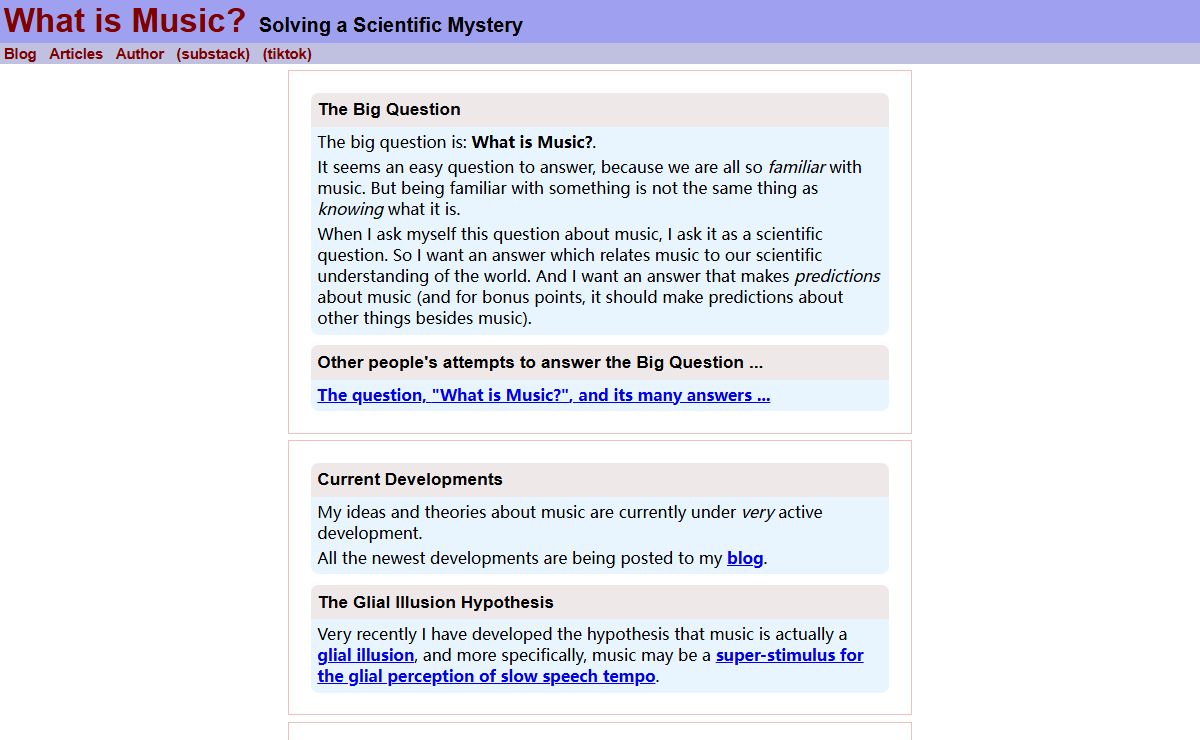The image size is (1200, 740).
Task: Open the "glial illusion" link
Action: (366, 655)
